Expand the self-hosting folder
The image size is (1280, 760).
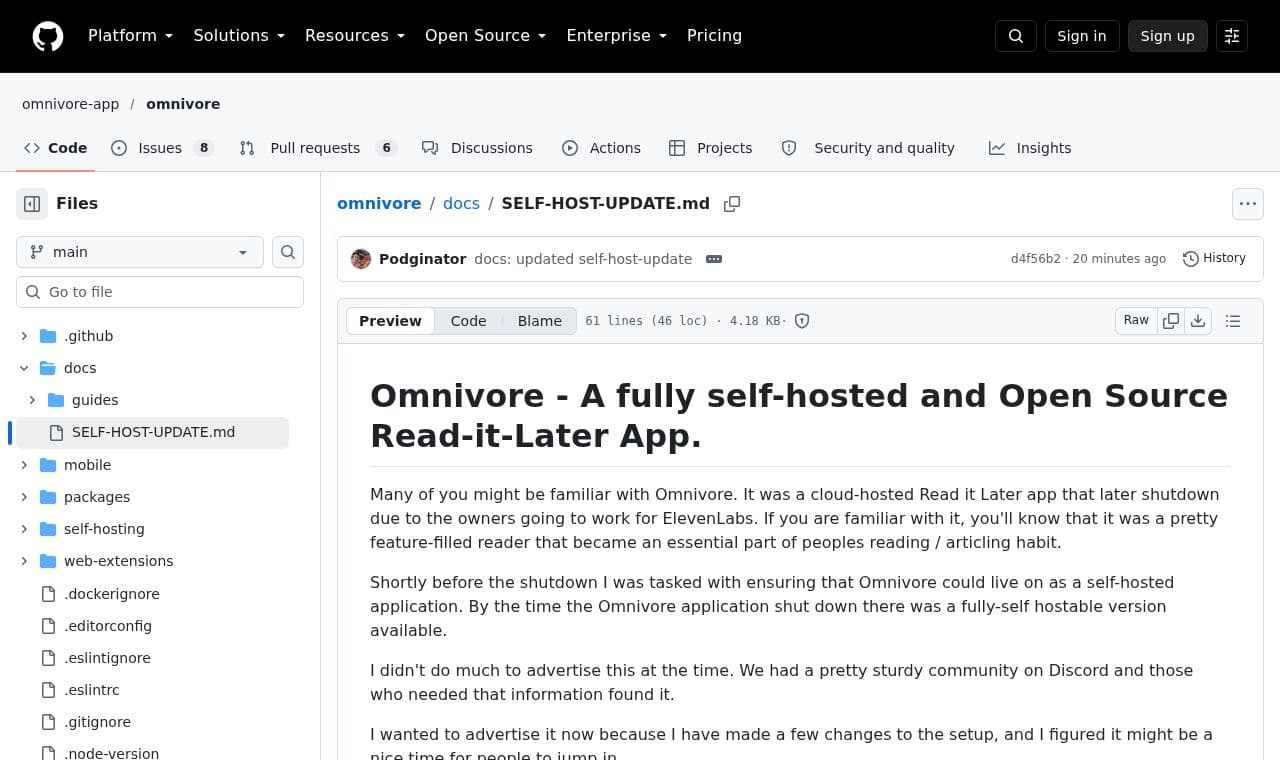pyautogui.click(x=24, y=529)
